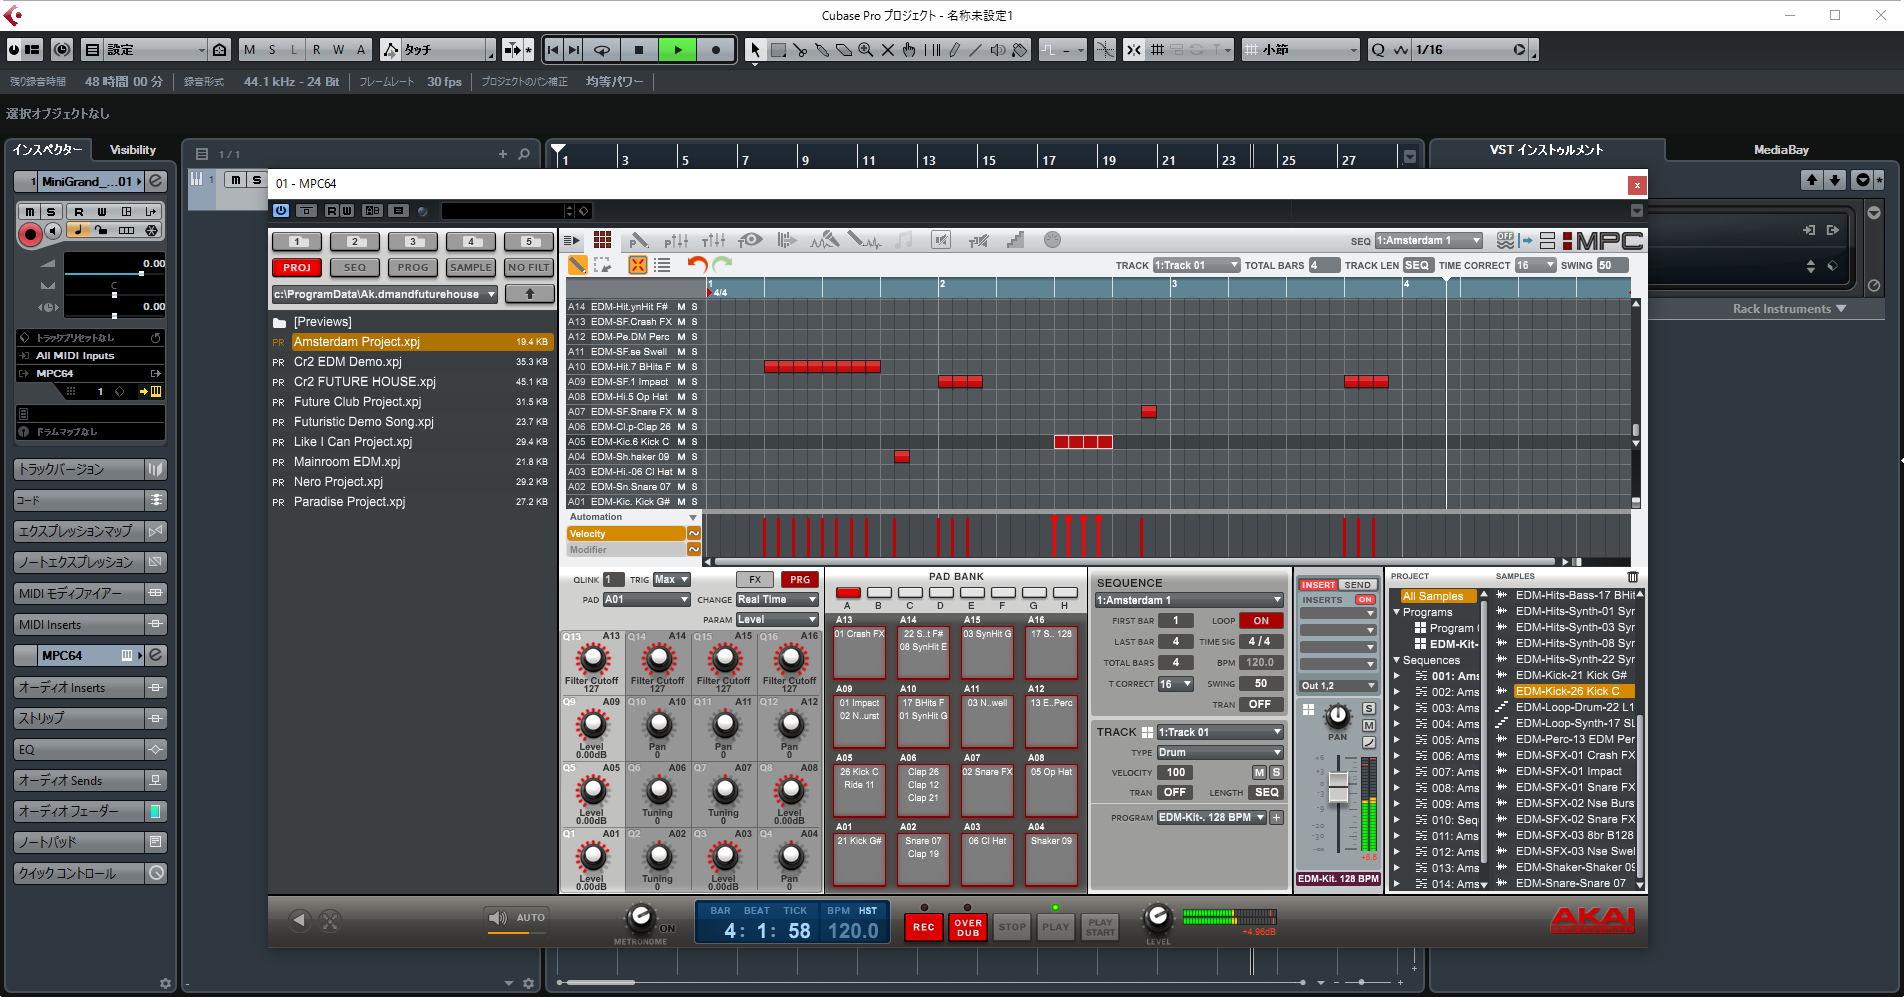Select the Cubase Range Selection tool

[x=778, y=50]
